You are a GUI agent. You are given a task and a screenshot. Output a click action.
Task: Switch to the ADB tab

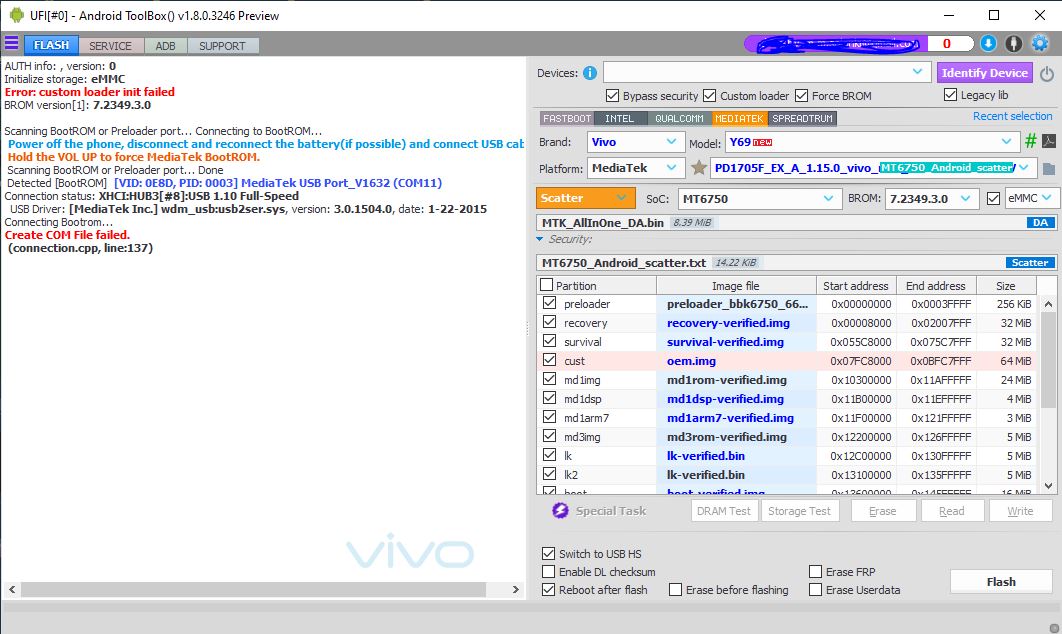point(165,45)
